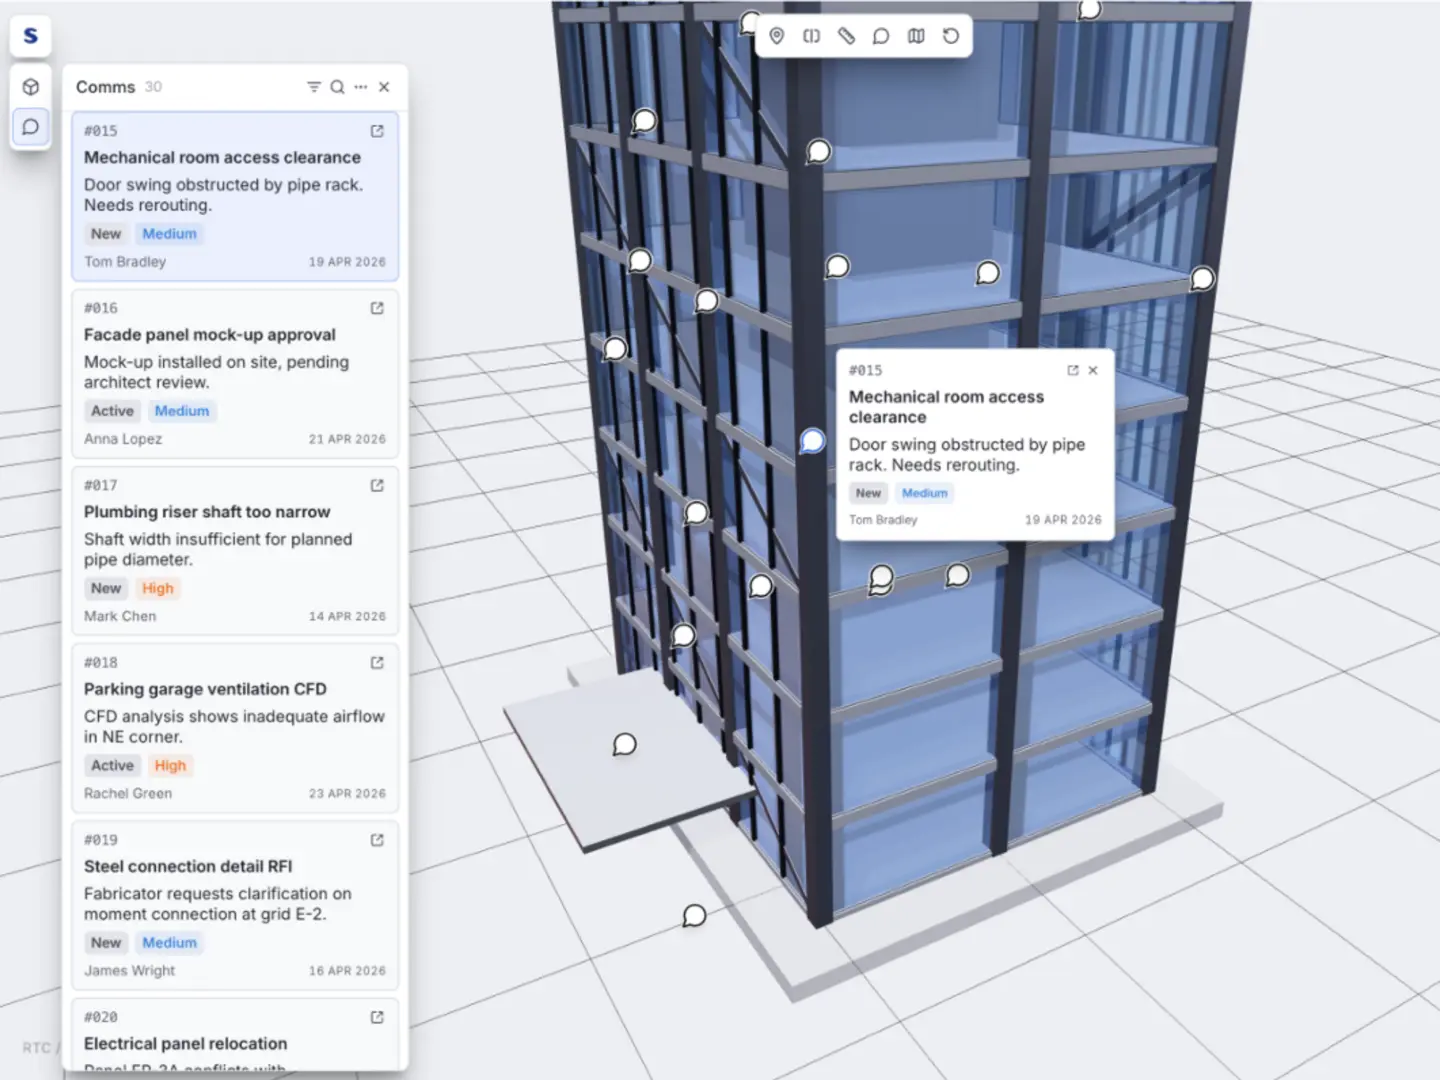Open comm #016 in a new window
This screenshot has height=1080, width=1440.
[x=377, y=308]
